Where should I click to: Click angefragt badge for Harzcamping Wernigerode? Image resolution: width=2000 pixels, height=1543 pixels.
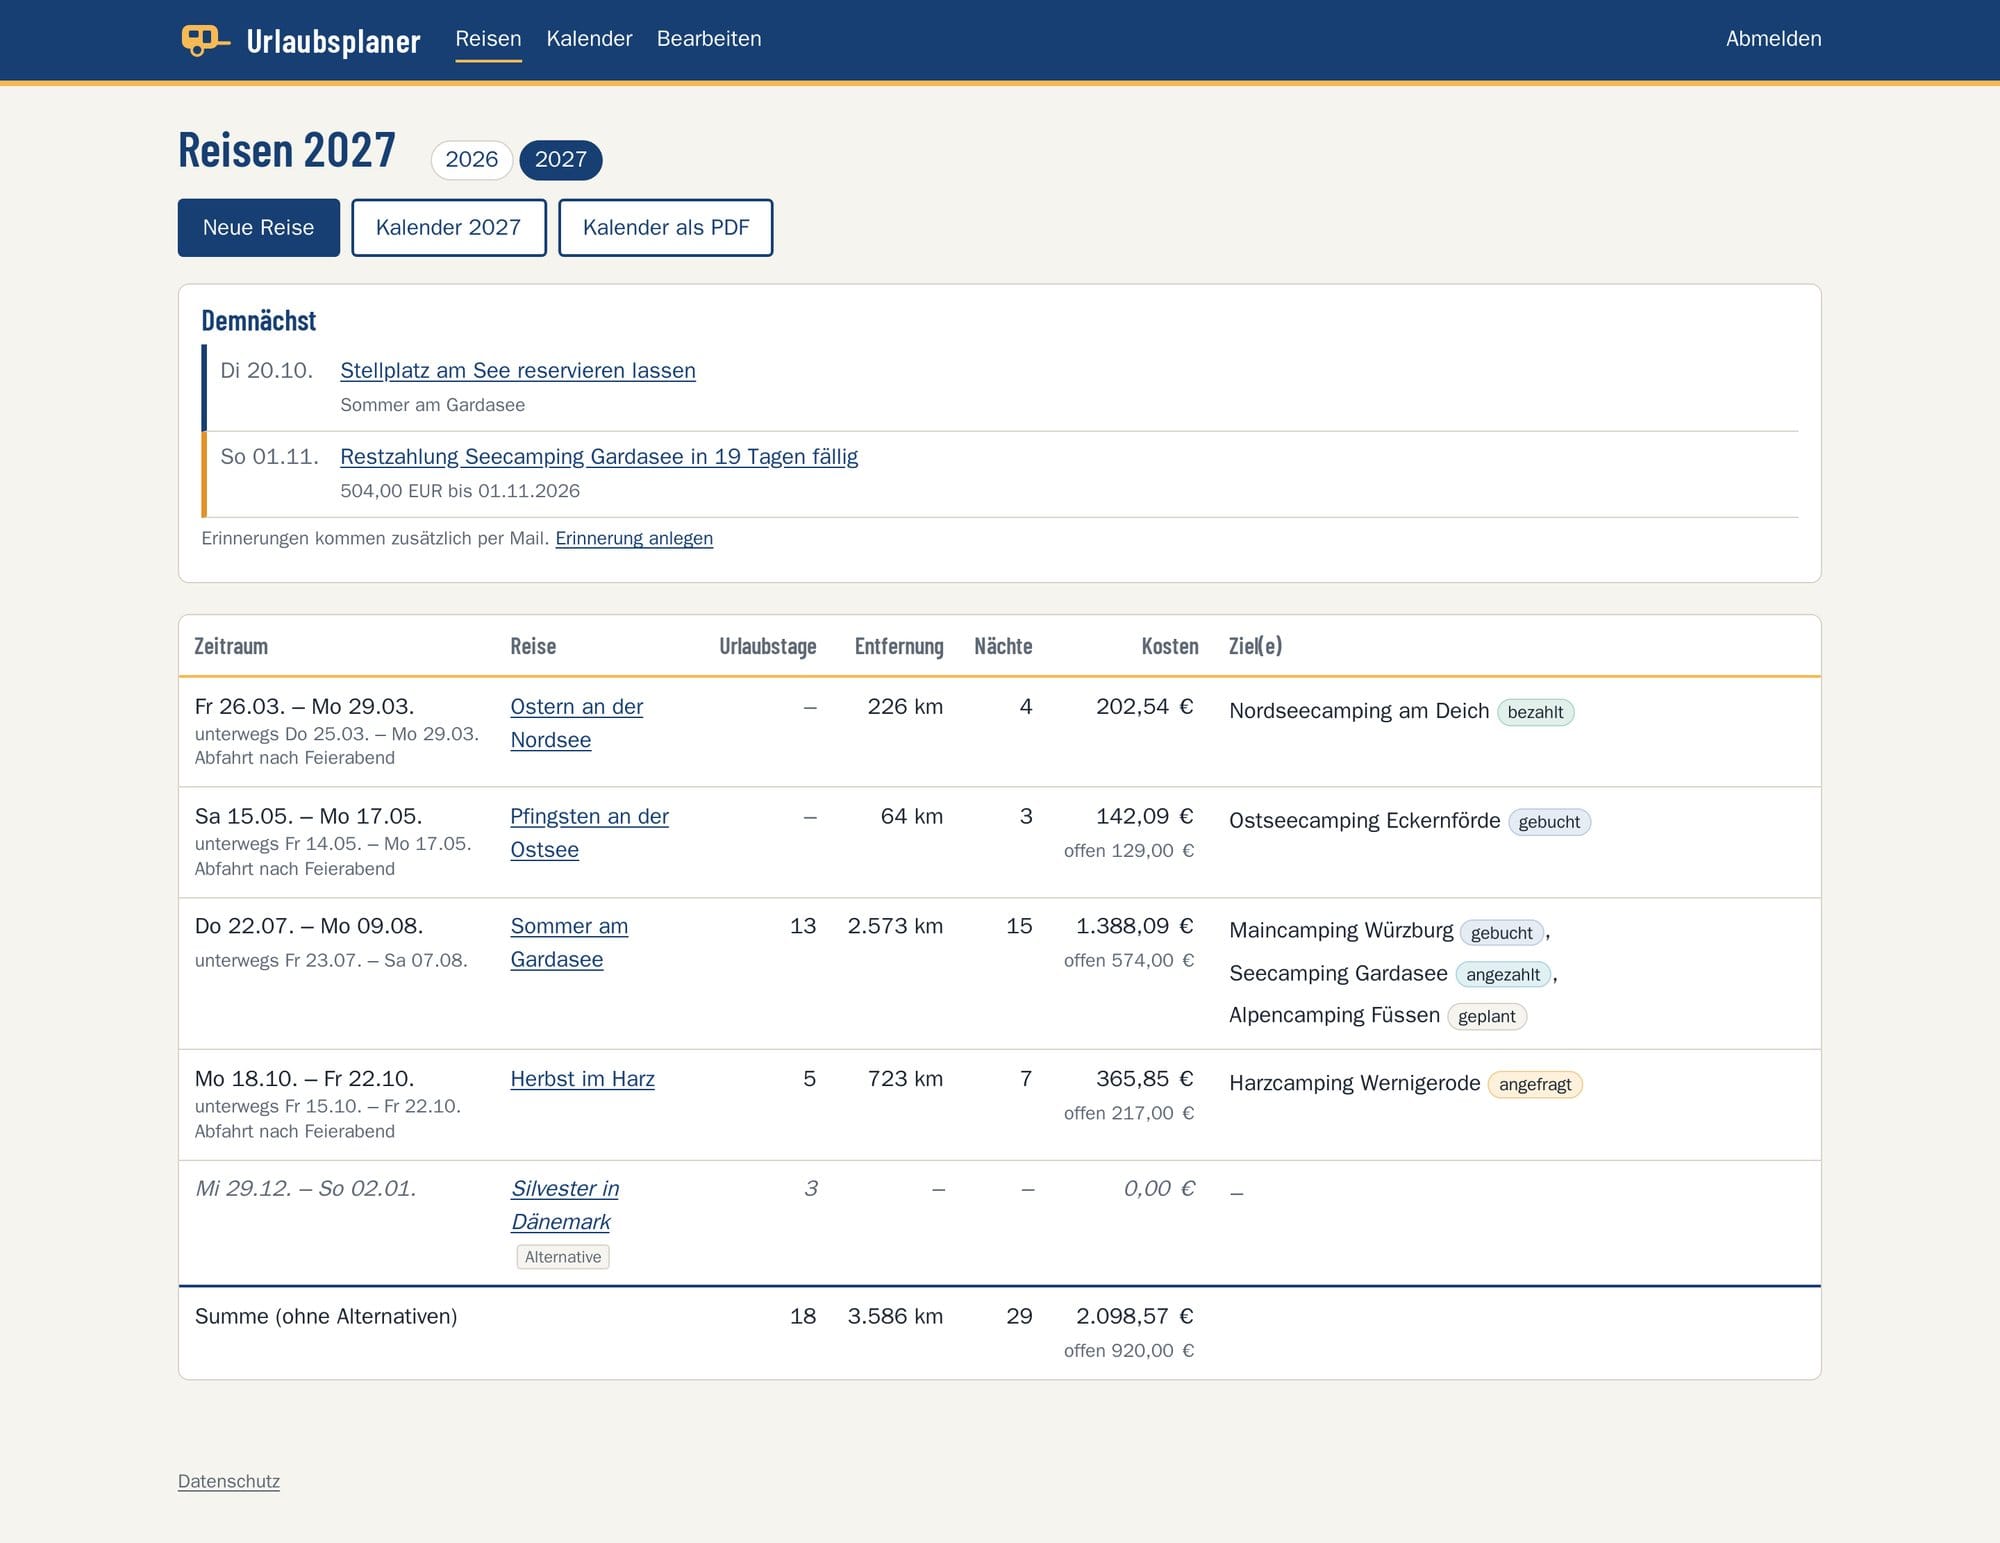click(1535, 1085)
